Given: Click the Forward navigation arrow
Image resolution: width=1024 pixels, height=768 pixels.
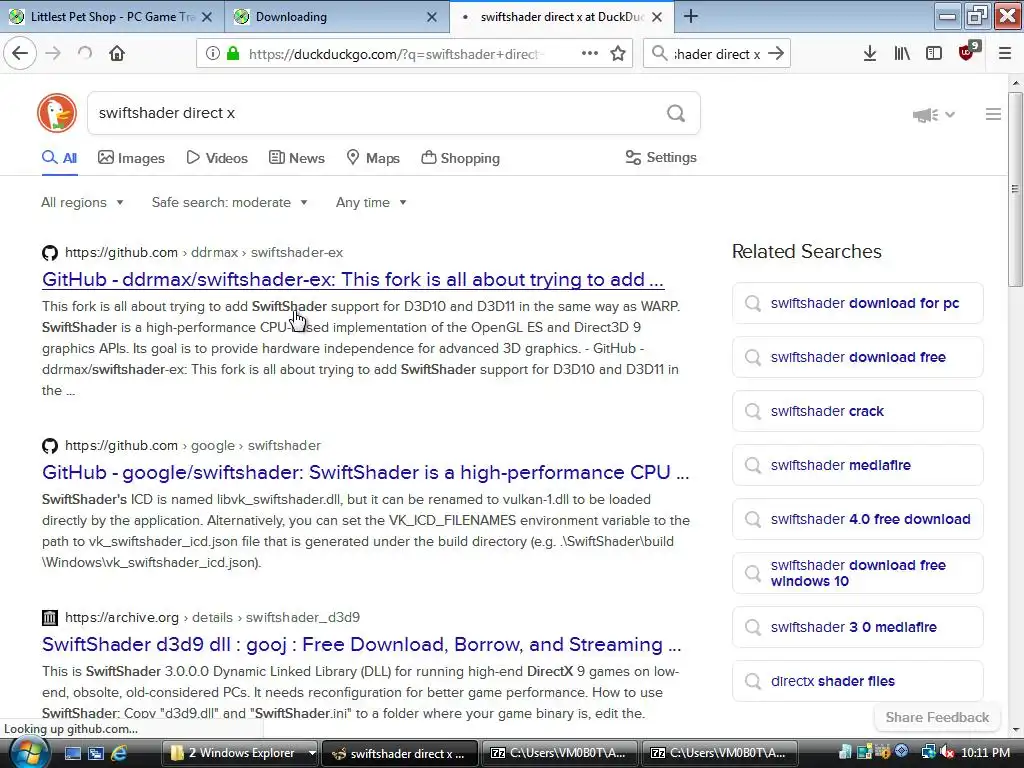Looking at the screenshot, I should coord(53,54).
